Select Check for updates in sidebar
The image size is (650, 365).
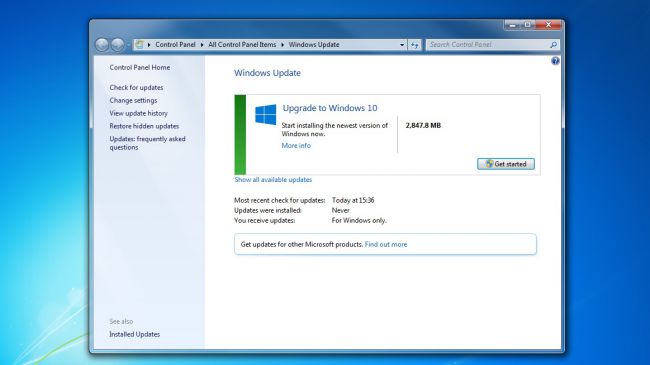tap(136, 88)
